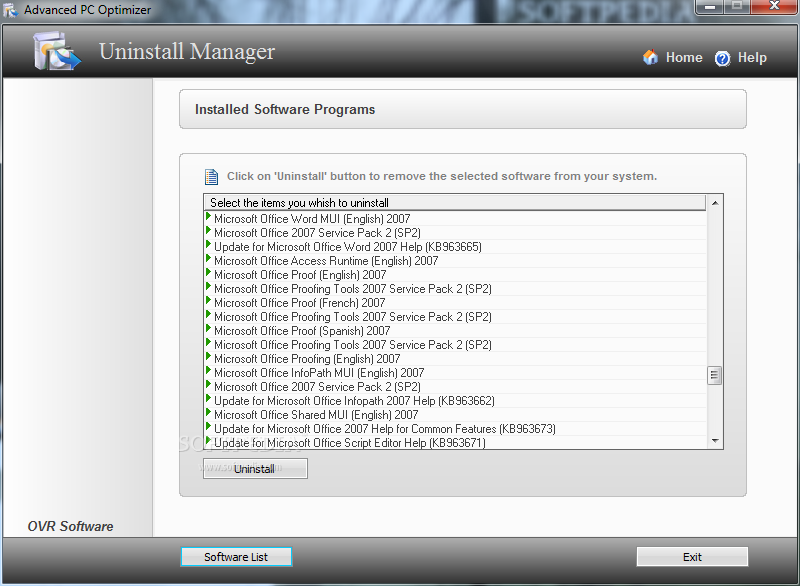Image resolution: width=800 pixels, height=586 pixels.
Task: Click the list scrollbar thumb
Action: click(x=715, y=376)
